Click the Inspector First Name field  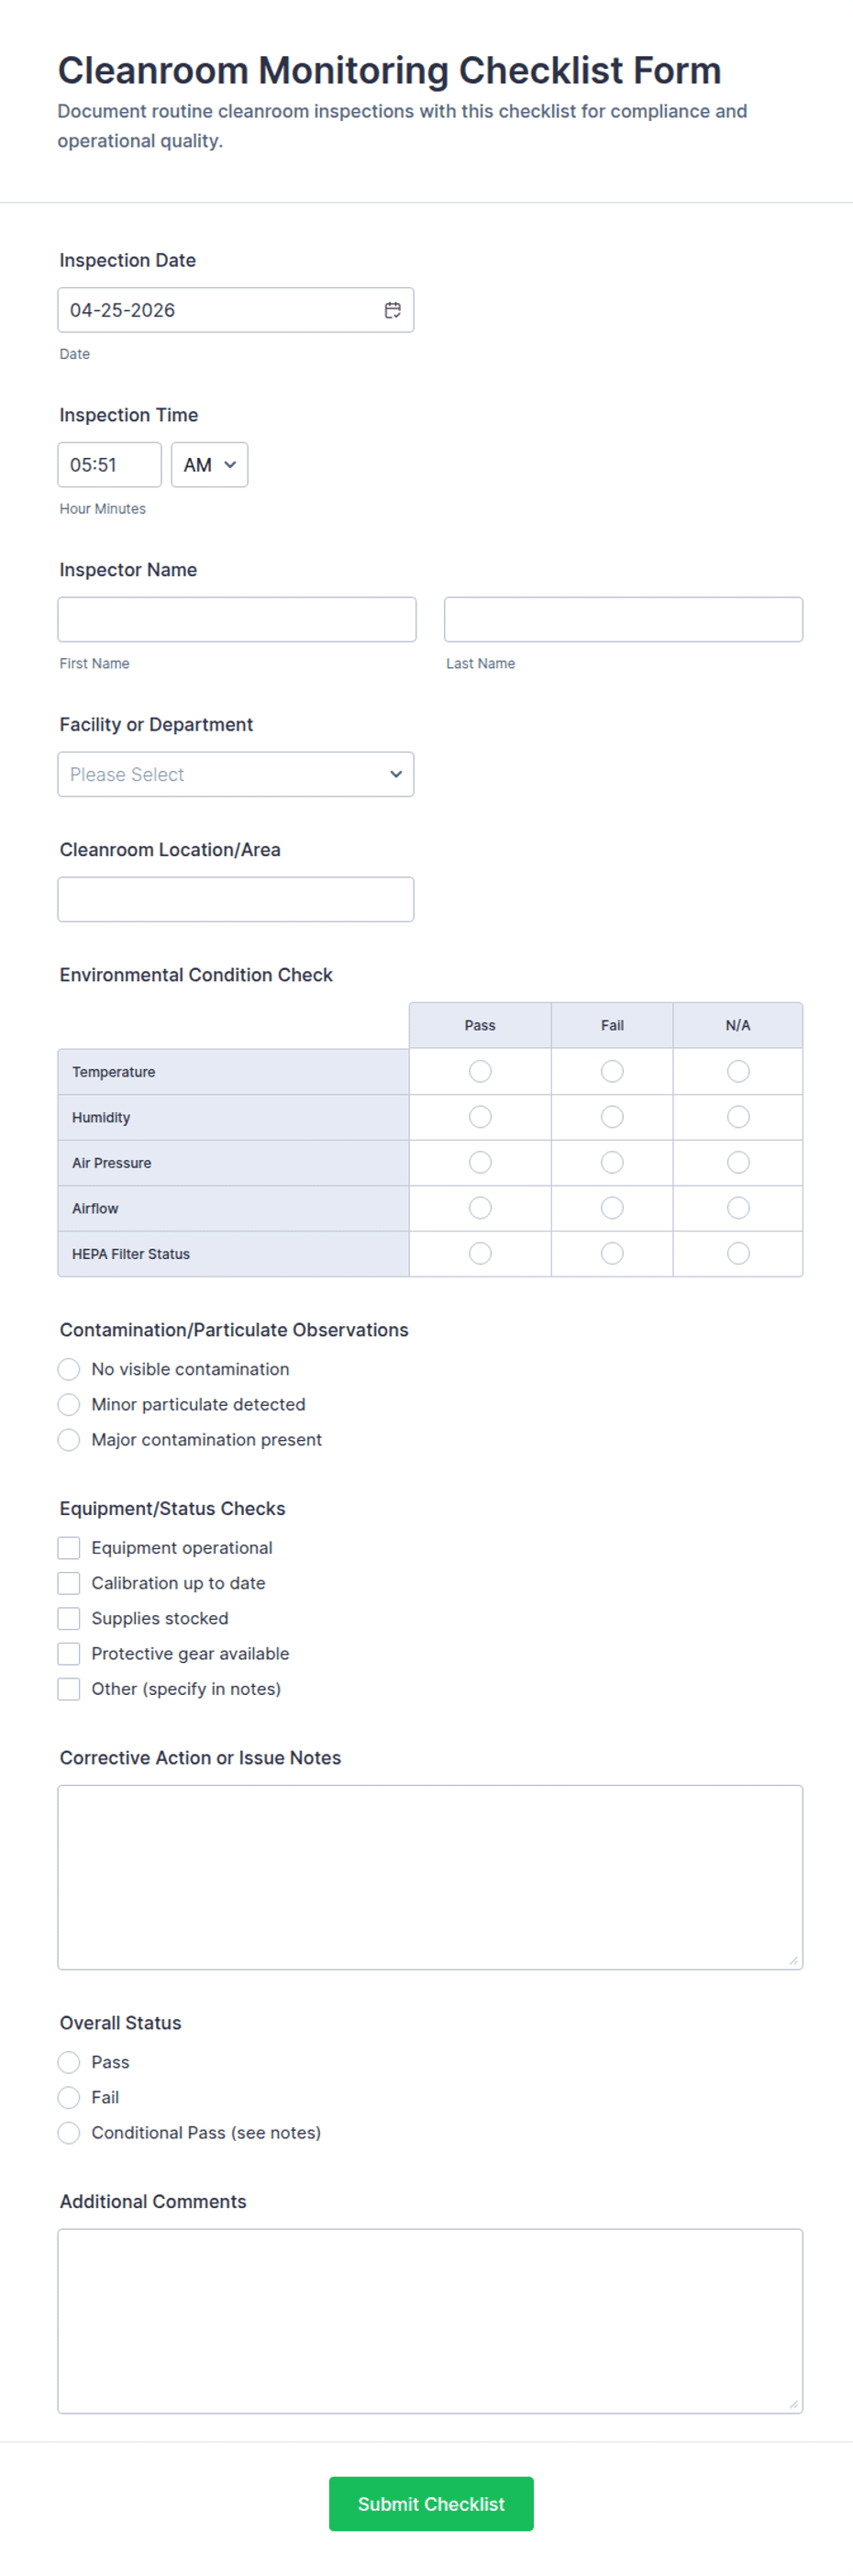236,619
